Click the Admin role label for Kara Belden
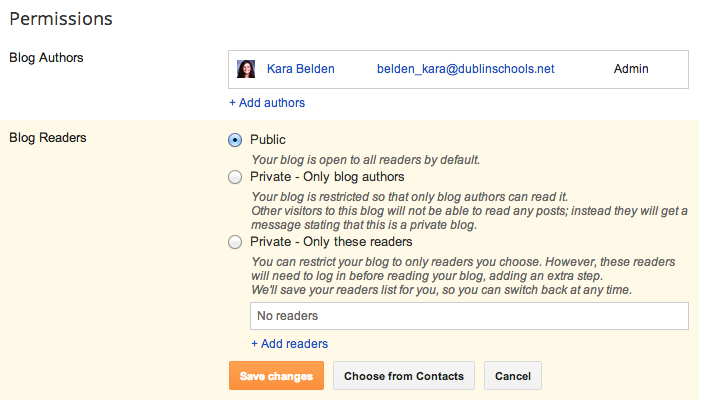706x409 pixels. [x=631, y=69]
